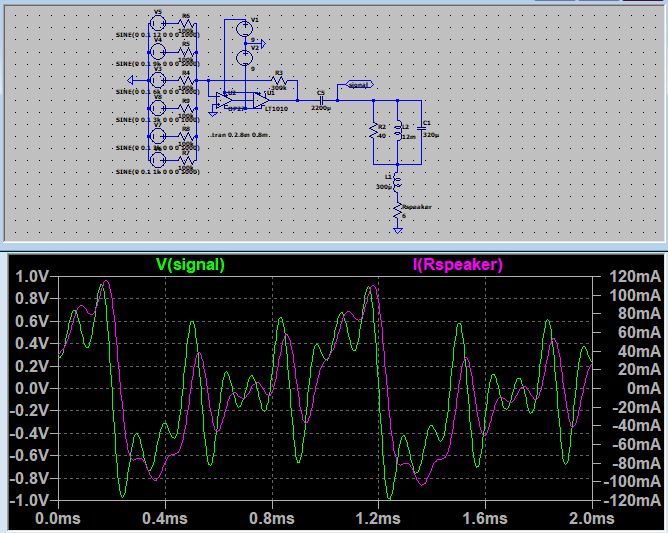Click the 1.2ms time axis label
Screen dimensions: 668x533
click(378, 519)
